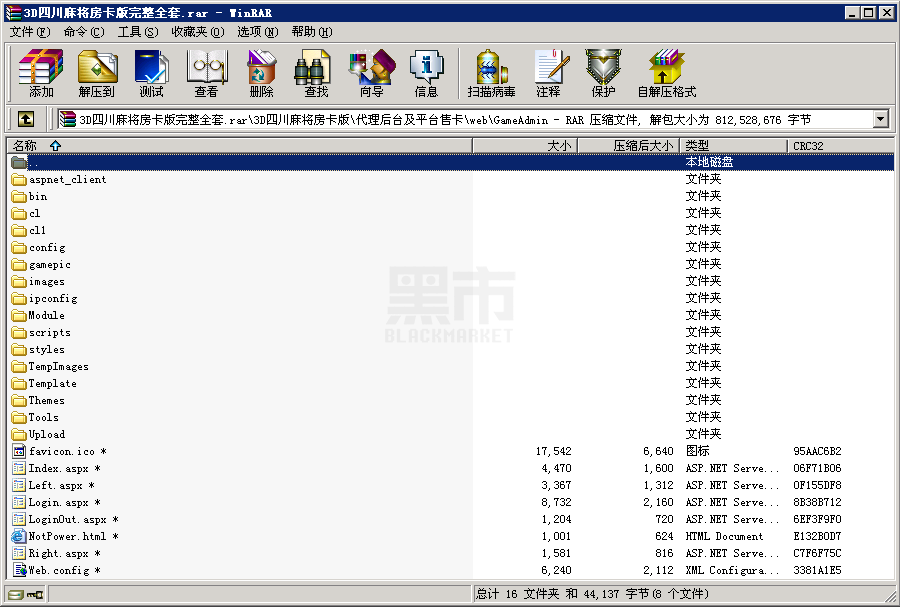Image resolution: width=900 pixels, height=607 pixels.
Task: Click the Index.aspx file icon
Action: point(19,468)
